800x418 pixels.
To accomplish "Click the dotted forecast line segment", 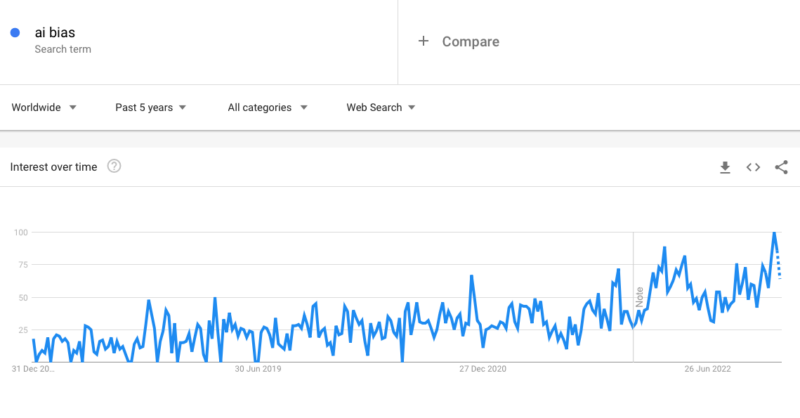I will point(779,266).
